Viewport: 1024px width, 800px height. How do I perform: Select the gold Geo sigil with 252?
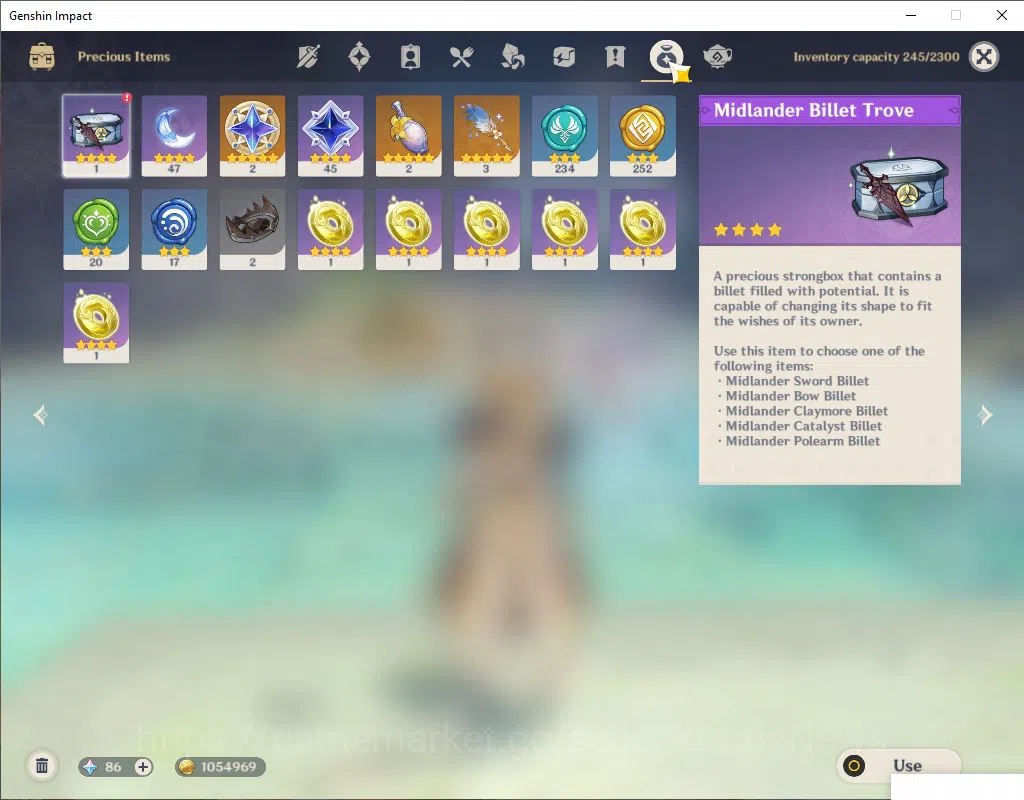coord(643,136)
